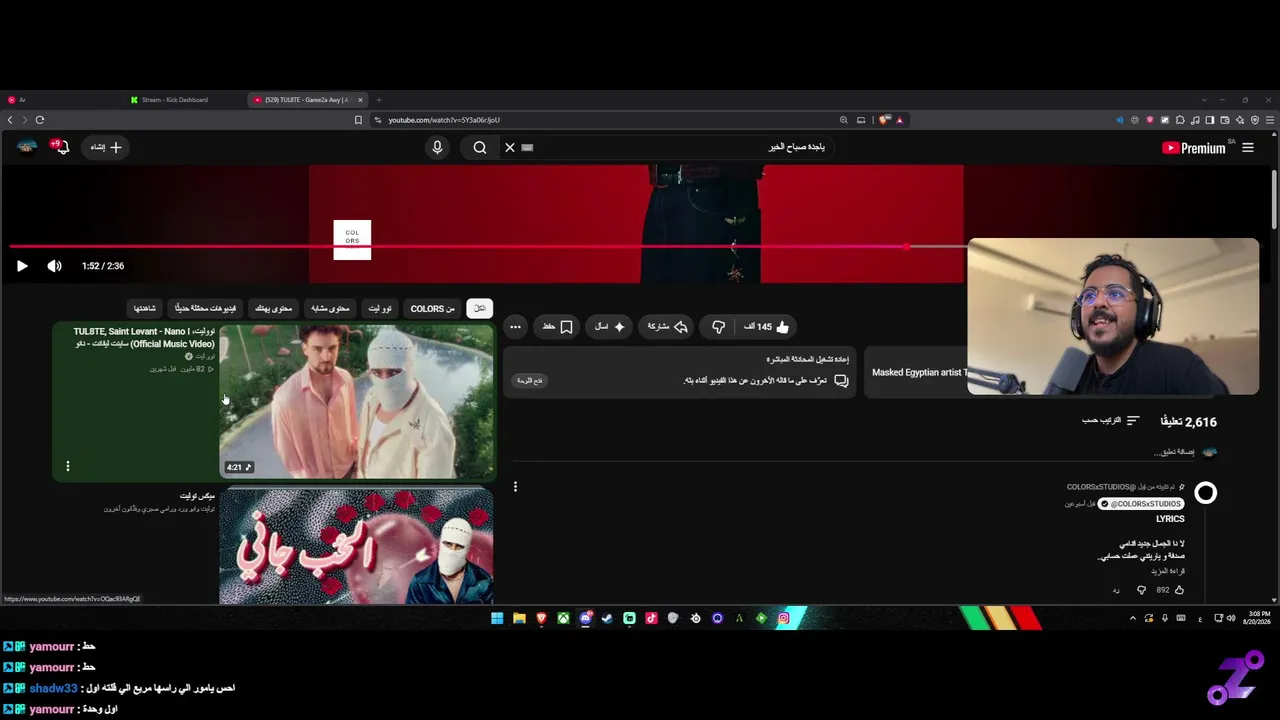
Task: Dislike the video with thumbs down
Action: click(718, 327)
